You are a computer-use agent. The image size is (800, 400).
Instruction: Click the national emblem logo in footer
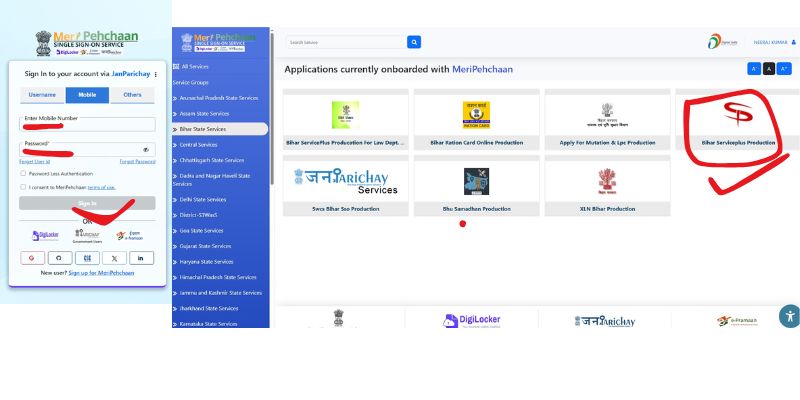point(339,318)
